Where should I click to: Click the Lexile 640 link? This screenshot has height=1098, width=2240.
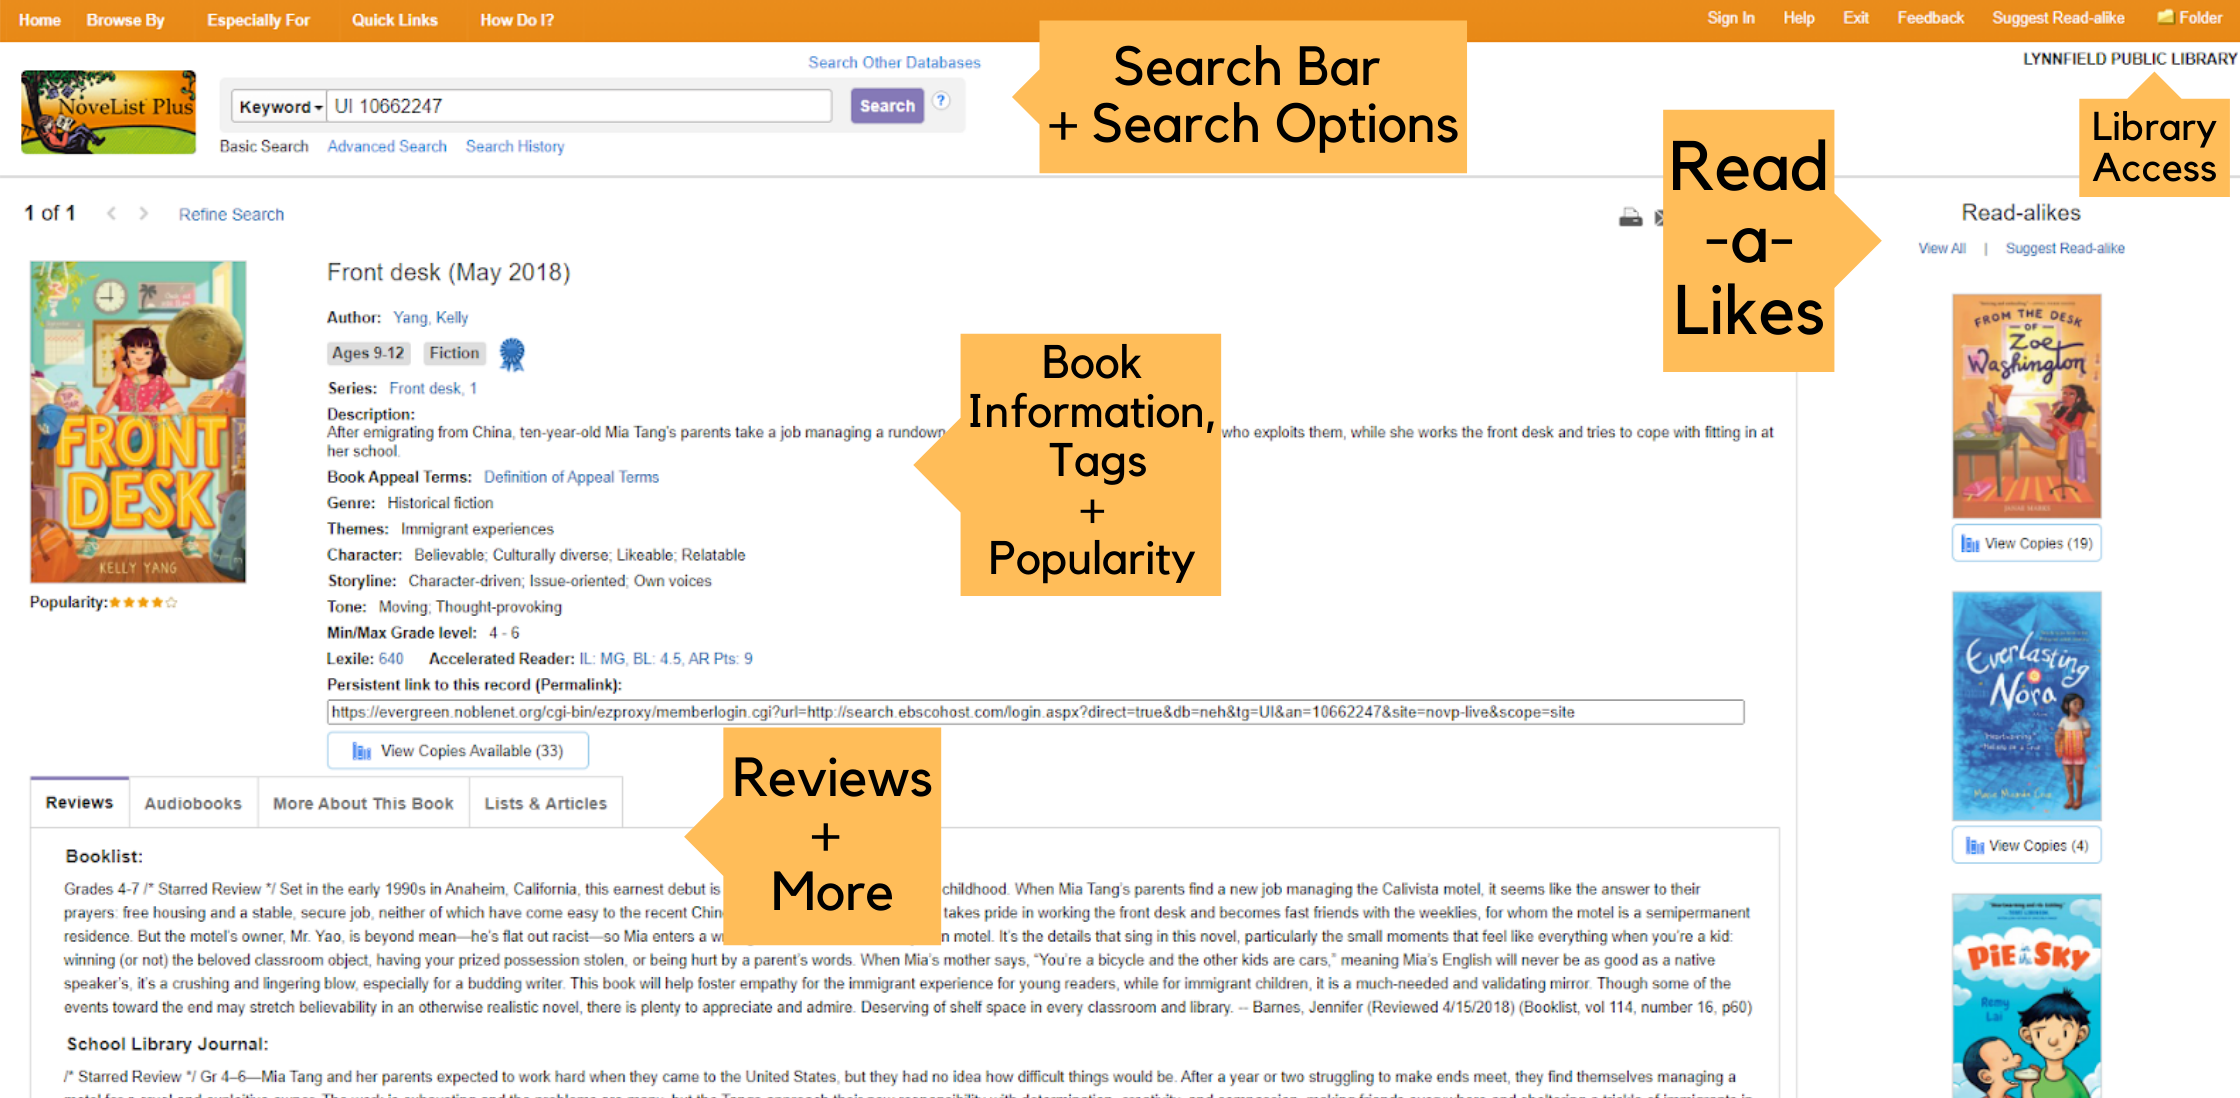point(391,658)
